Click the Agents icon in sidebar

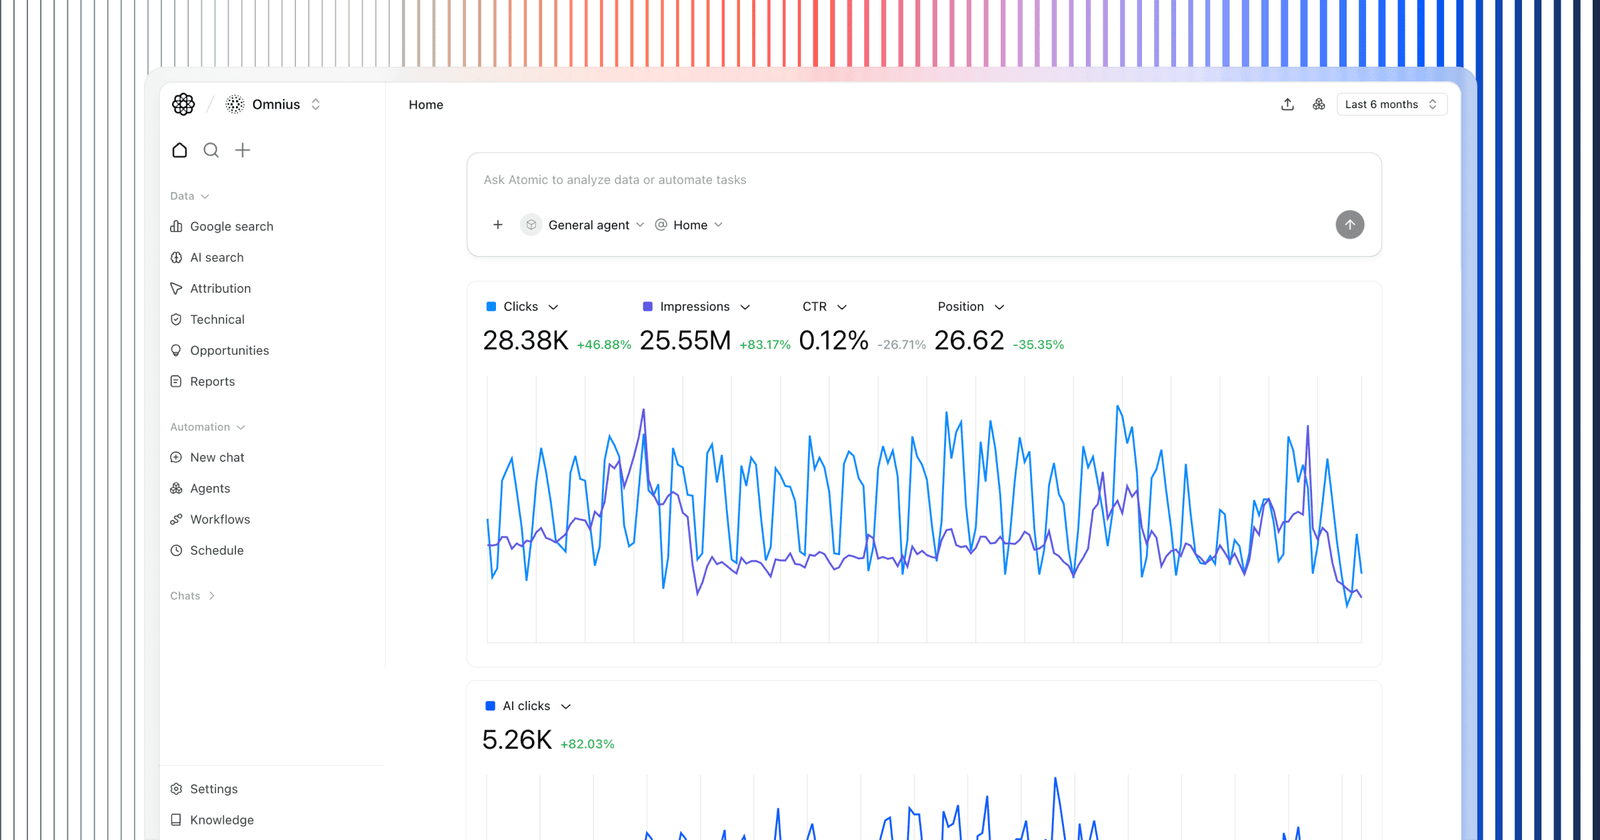point(176,489)
